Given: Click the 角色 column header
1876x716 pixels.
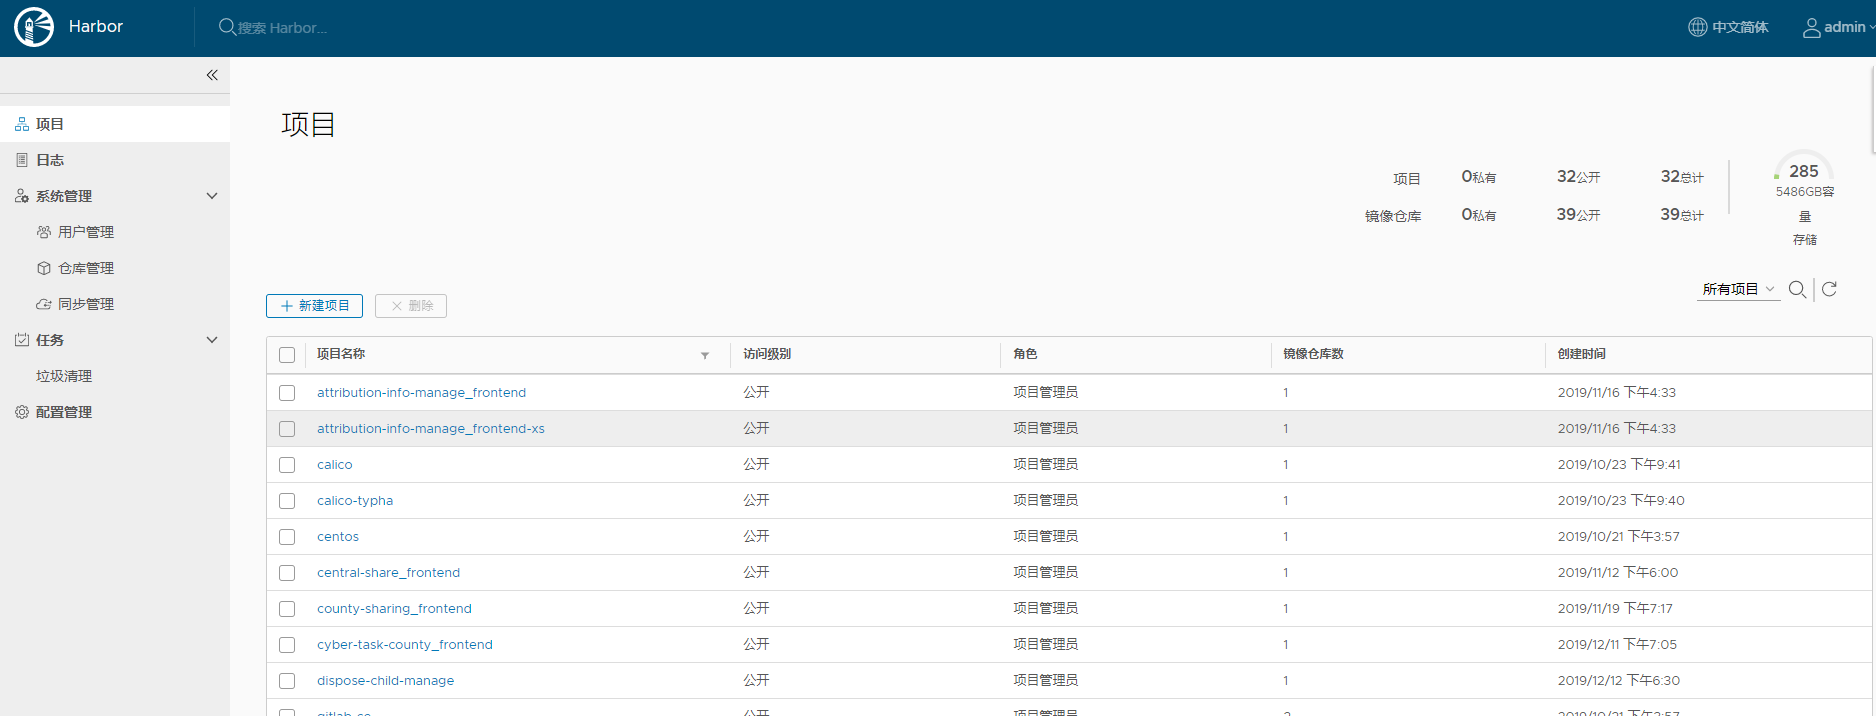Looking at the screenshot, I should [x=1025, y=354].
